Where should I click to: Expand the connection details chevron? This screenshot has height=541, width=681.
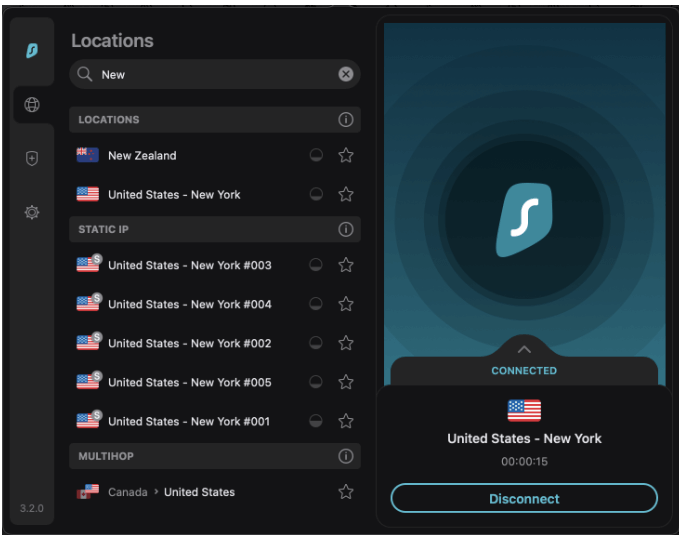(x=524, y=349)
